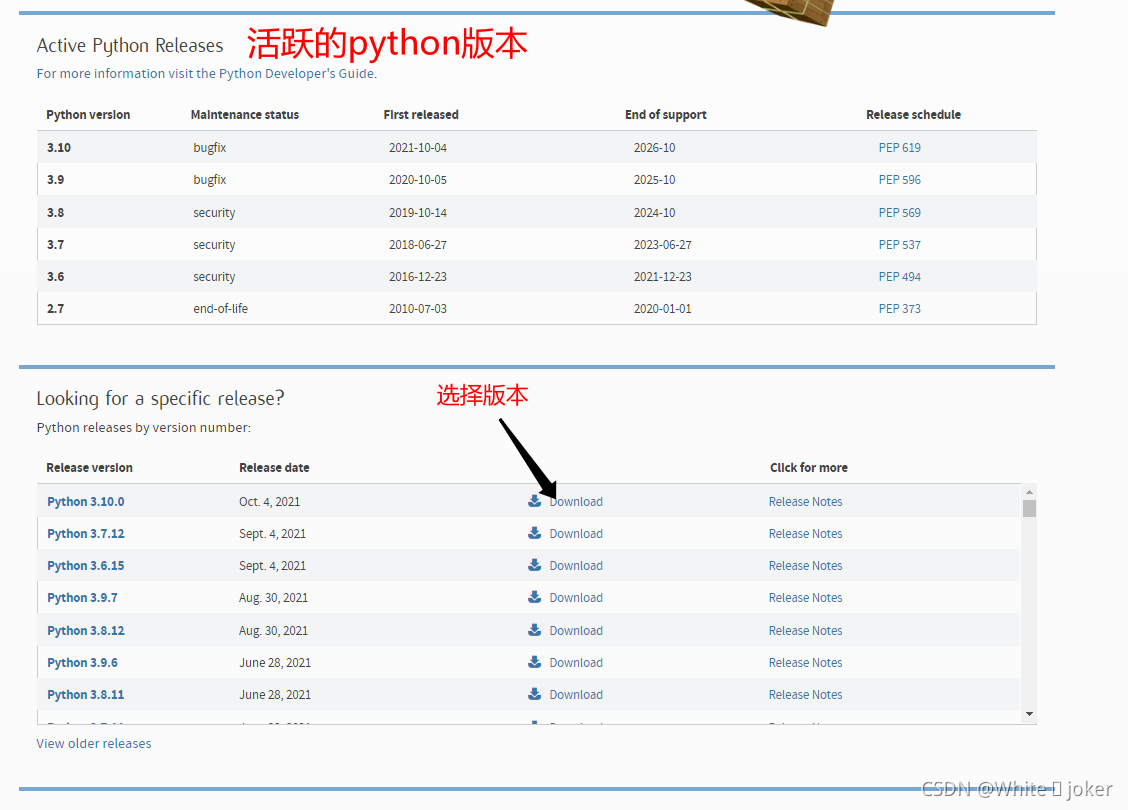Click scrollbar down arrow in releases list

pyautogui.click(x=1029, y=714)
